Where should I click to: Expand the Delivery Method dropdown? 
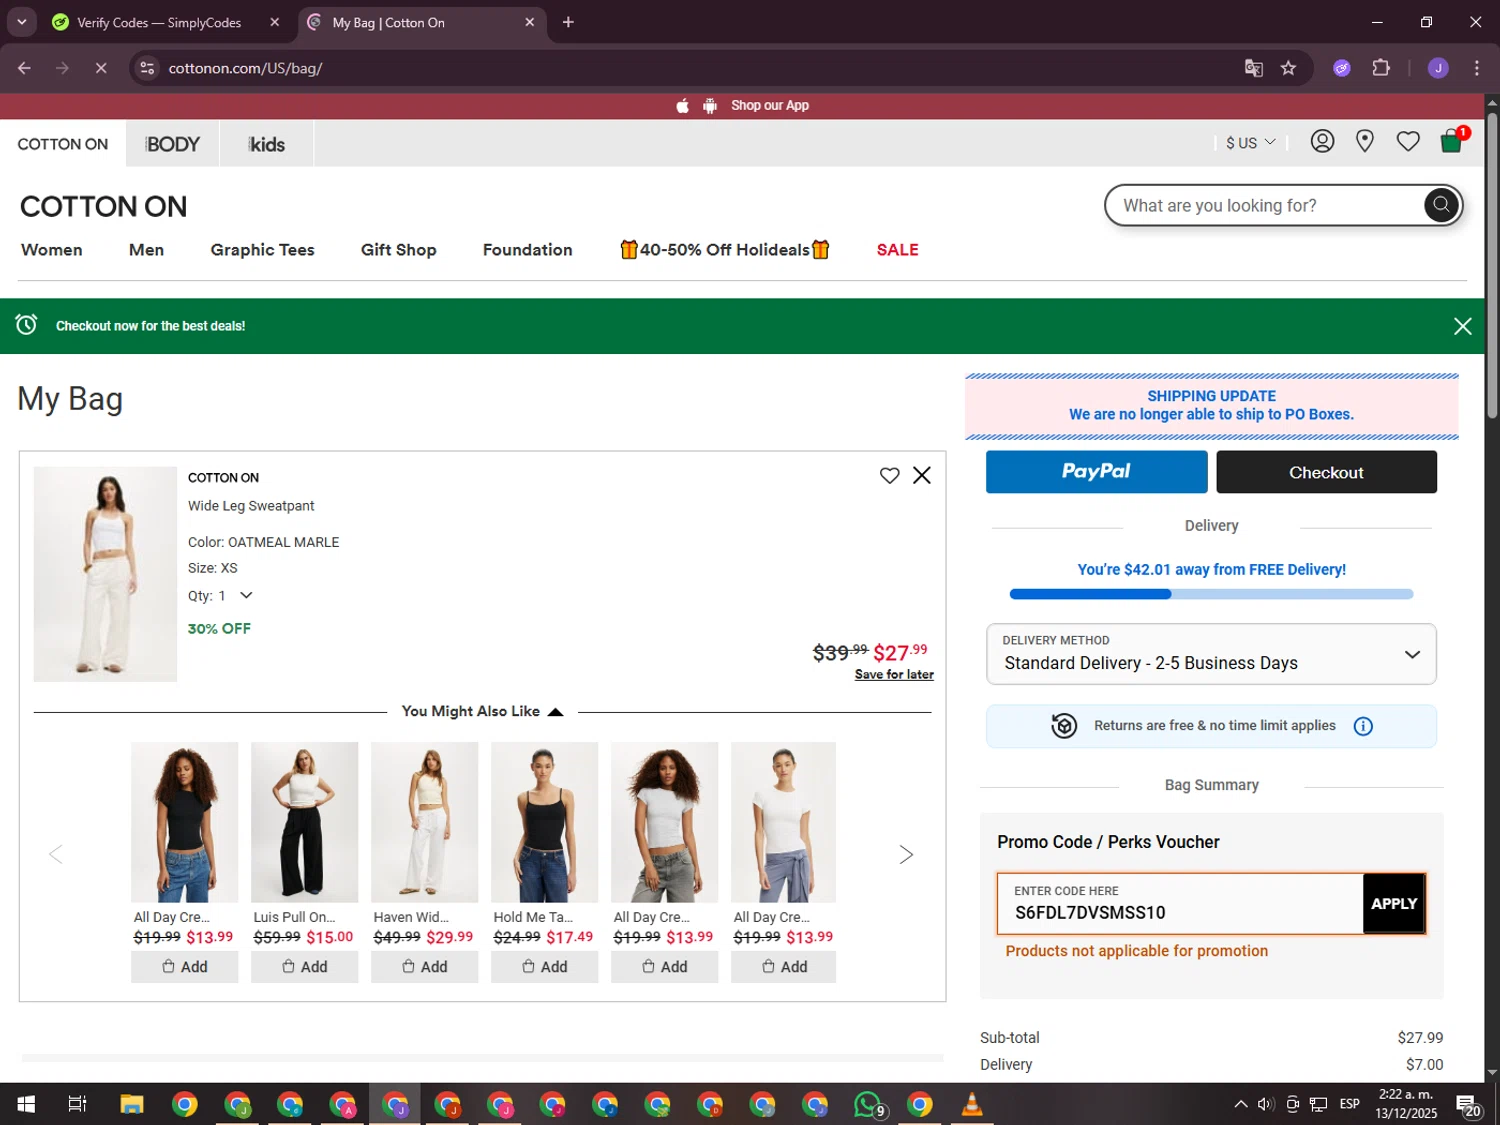1211,654
